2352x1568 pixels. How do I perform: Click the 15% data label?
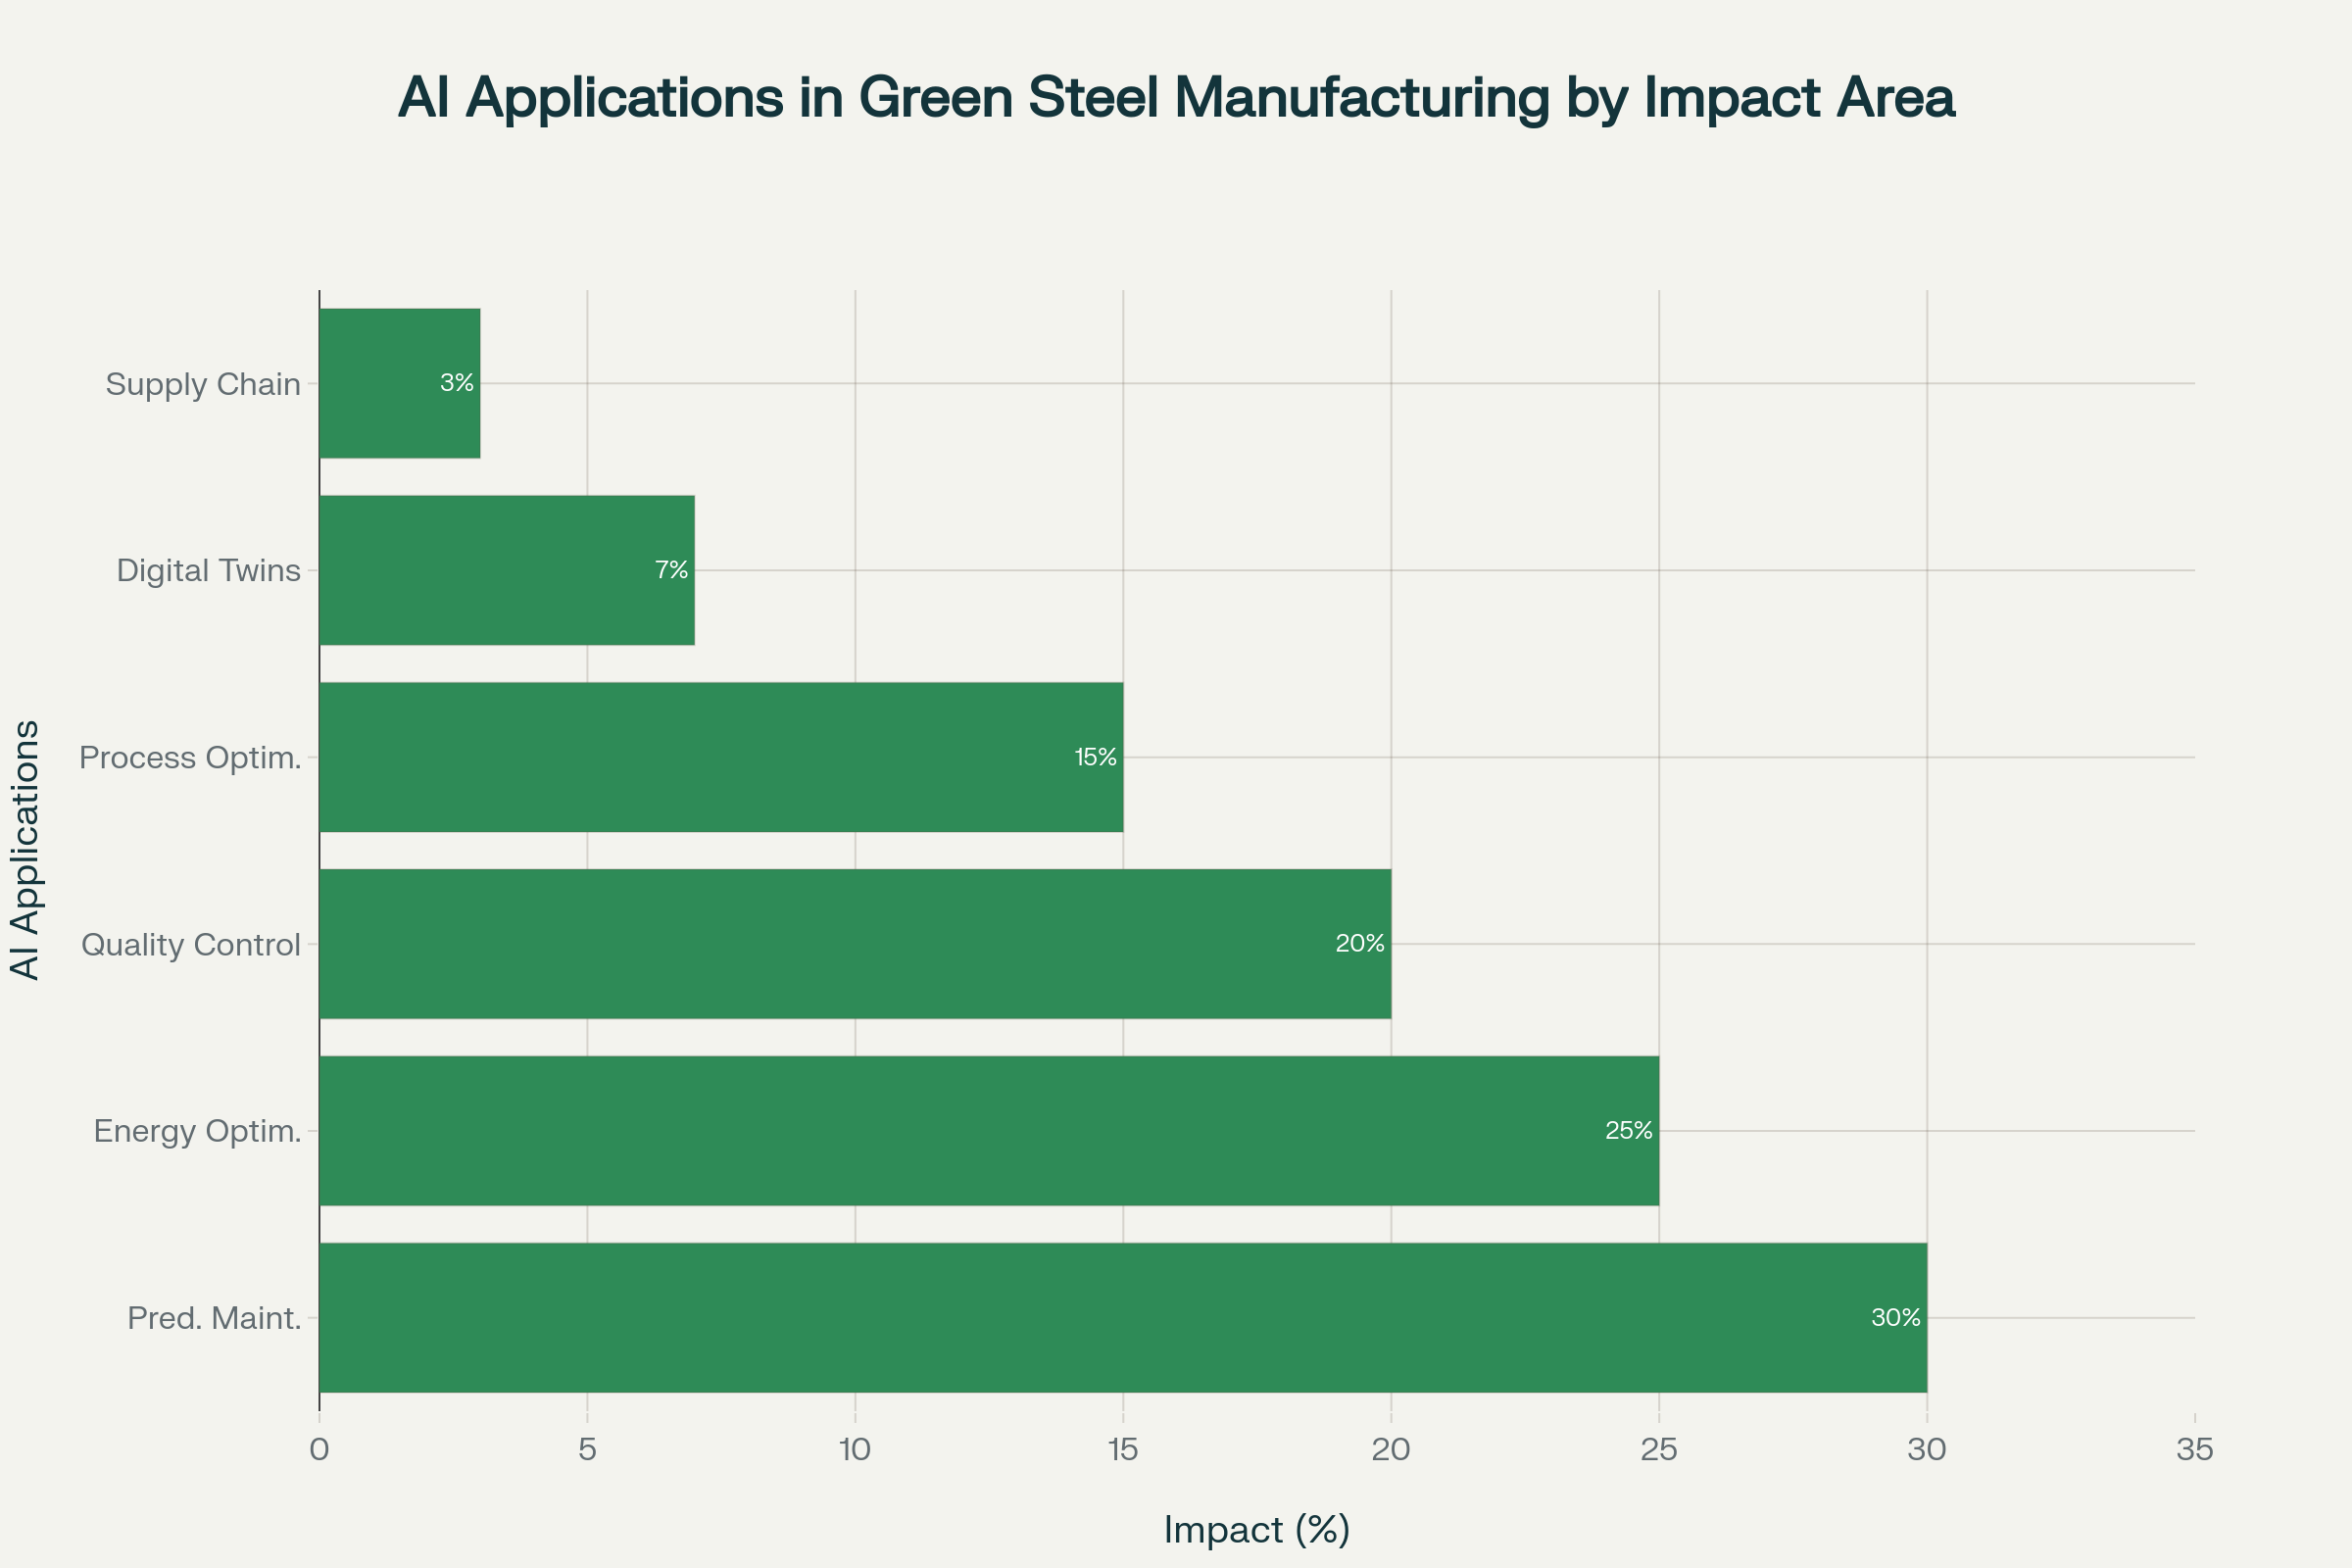pos(1095,757)
